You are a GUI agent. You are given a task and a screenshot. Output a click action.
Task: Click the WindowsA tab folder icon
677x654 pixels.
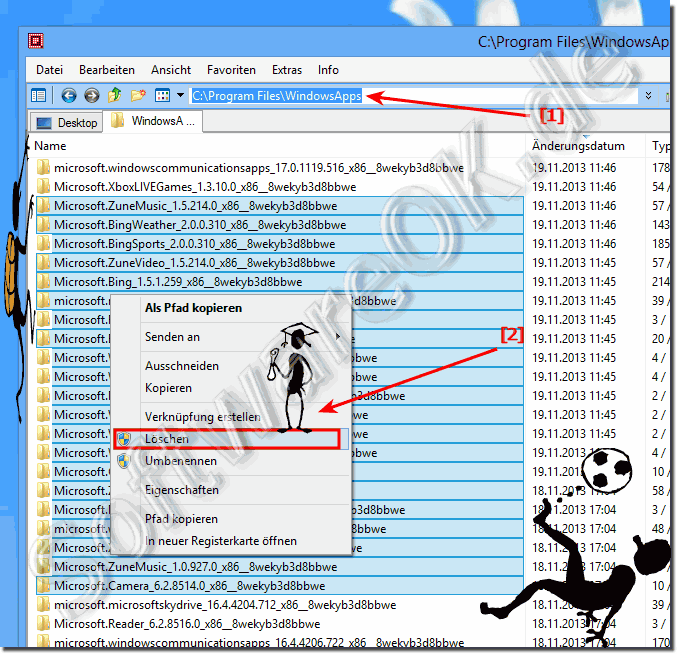click(117, 120)
